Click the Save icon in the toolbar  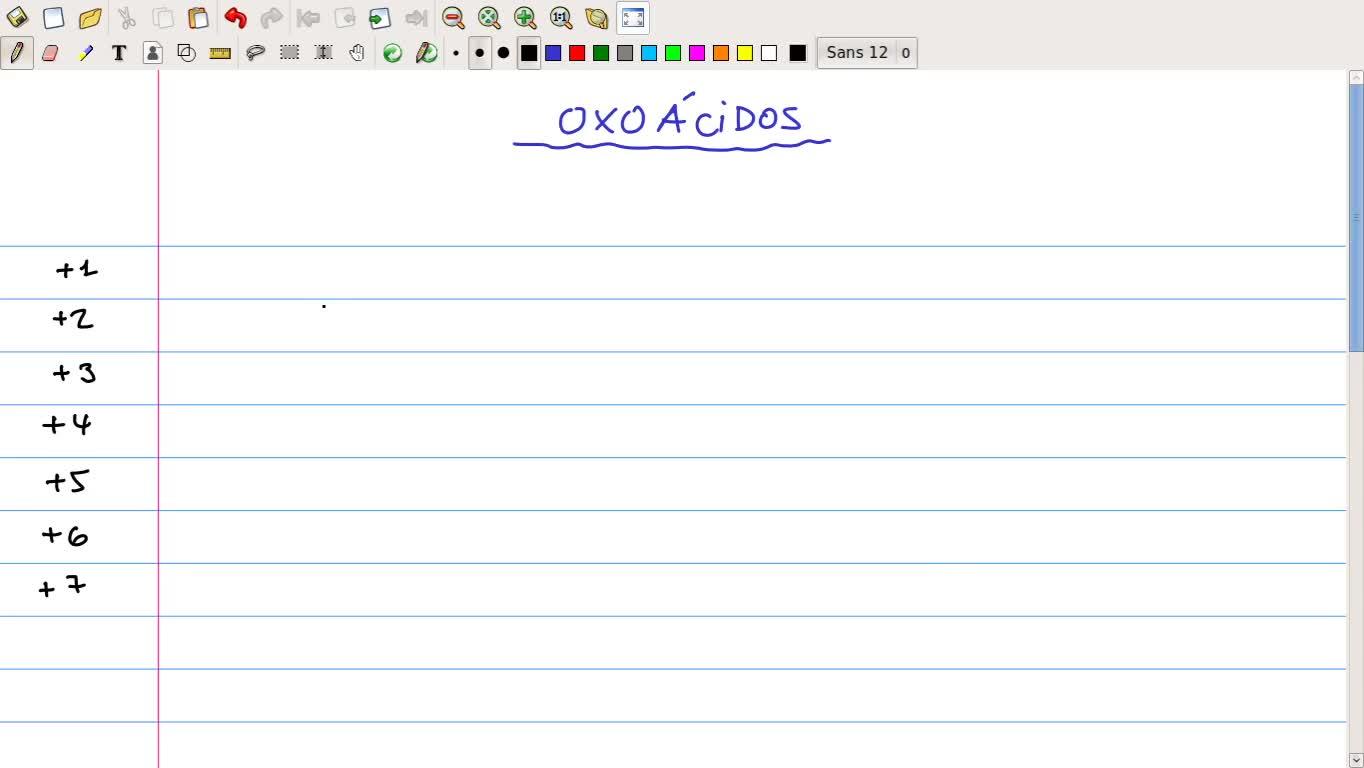[18, 18]
